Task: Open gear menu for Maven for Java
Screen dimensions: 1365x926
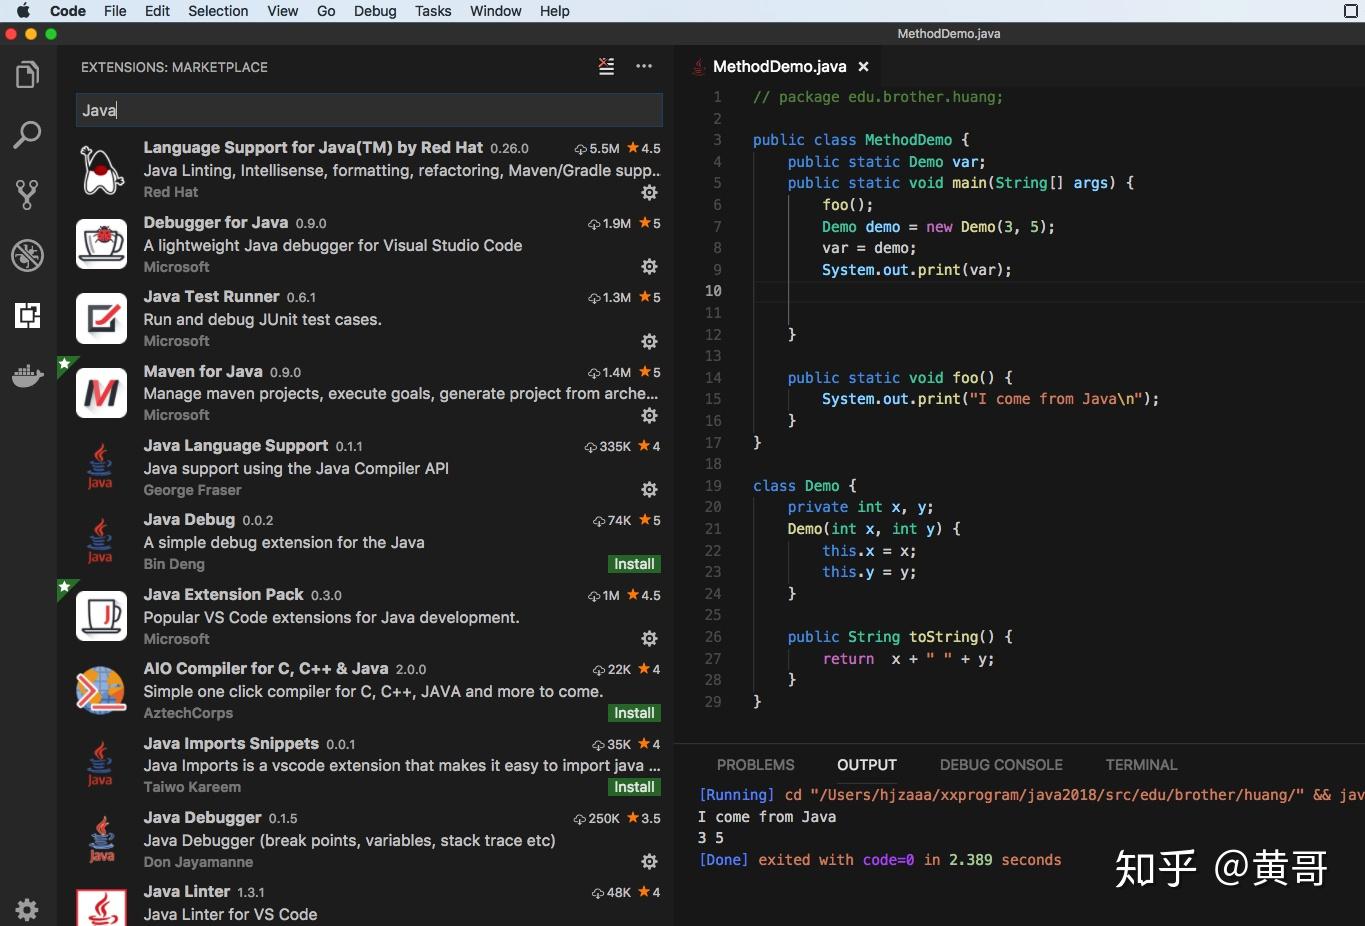Action: (650, 415)
